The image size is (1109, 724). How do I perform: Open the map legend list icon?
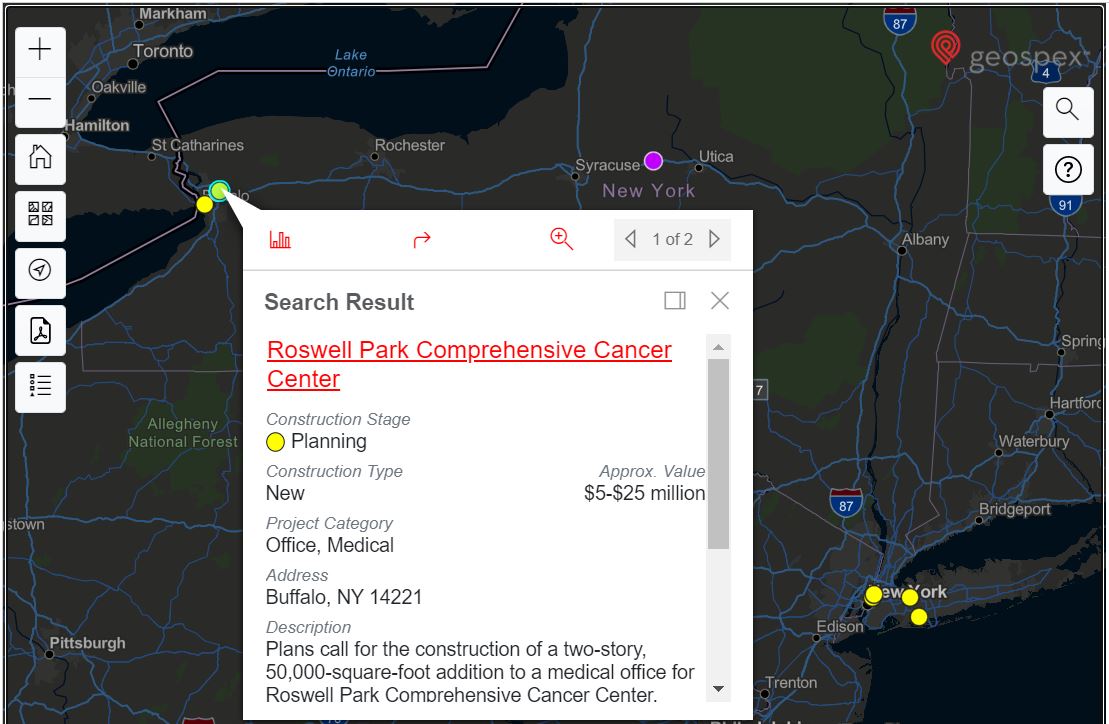(40, 386)
